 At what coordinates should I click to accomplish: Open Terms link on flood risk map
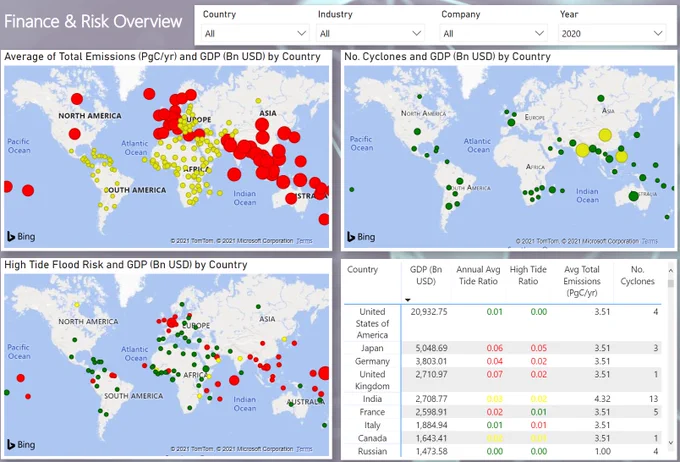304,449
